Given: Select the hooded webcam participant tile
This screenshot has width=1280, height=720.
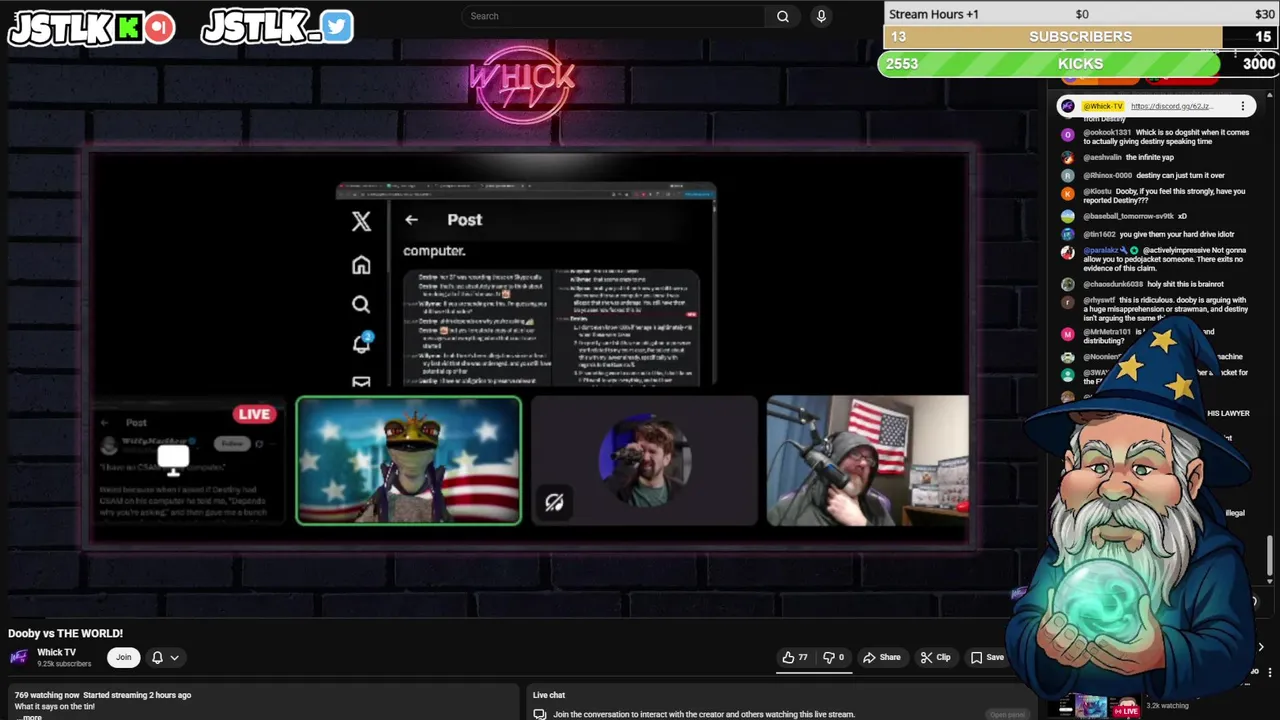Looking at the screenshot, I should [867, 461].
